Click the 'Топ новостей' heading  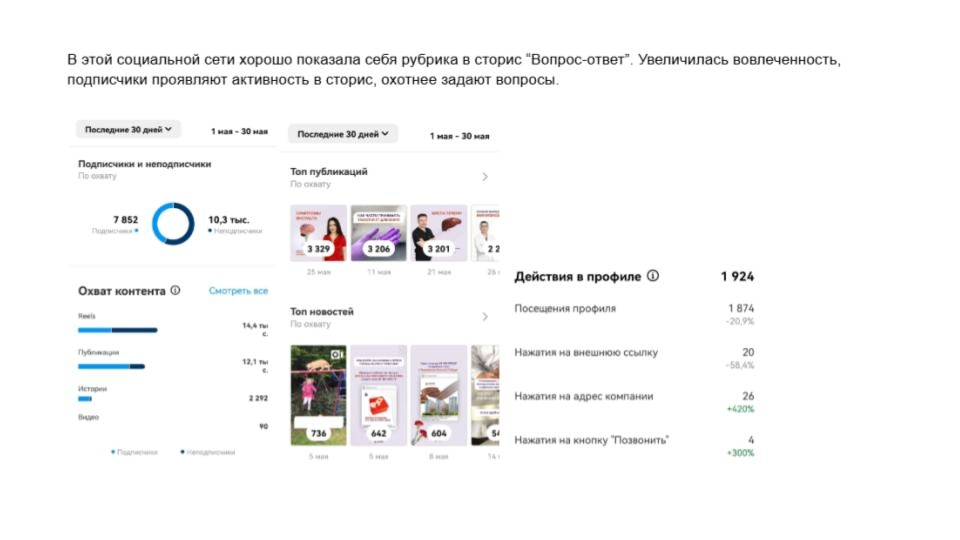tap(322, 312)
